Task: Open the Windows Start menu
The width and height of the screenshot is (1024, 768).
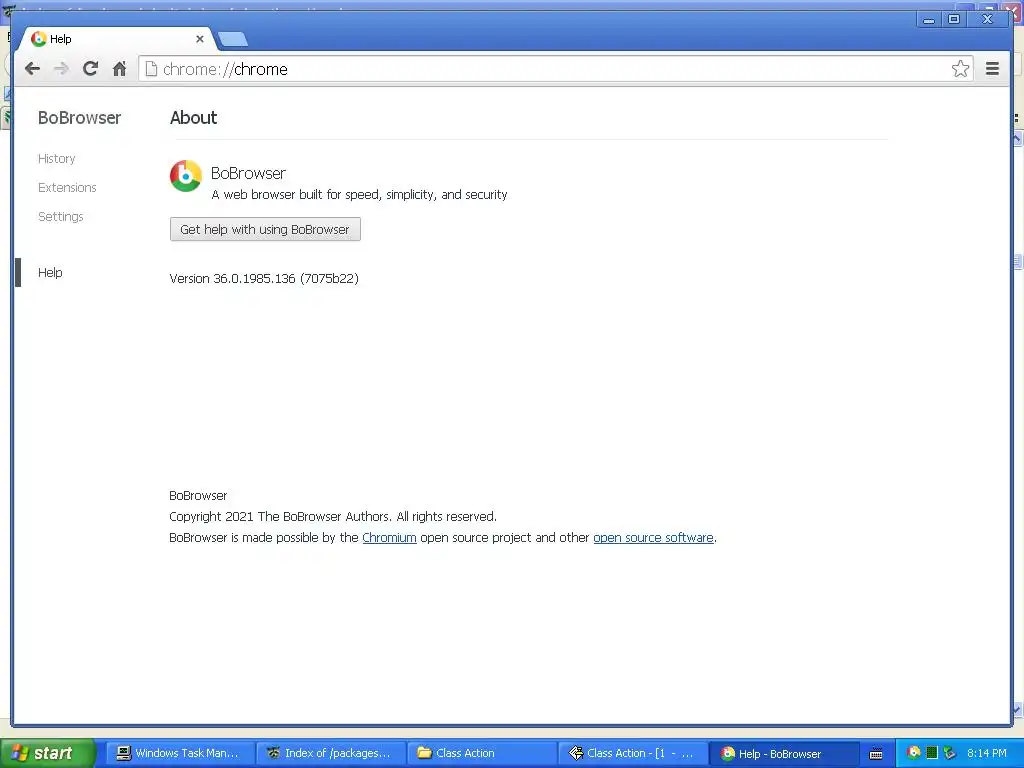Action: tap(47, 753)
